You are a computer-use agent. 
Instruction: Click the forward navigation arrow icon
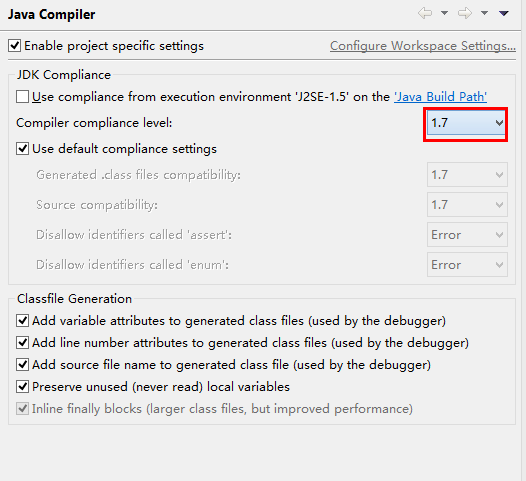pos(465,13)
